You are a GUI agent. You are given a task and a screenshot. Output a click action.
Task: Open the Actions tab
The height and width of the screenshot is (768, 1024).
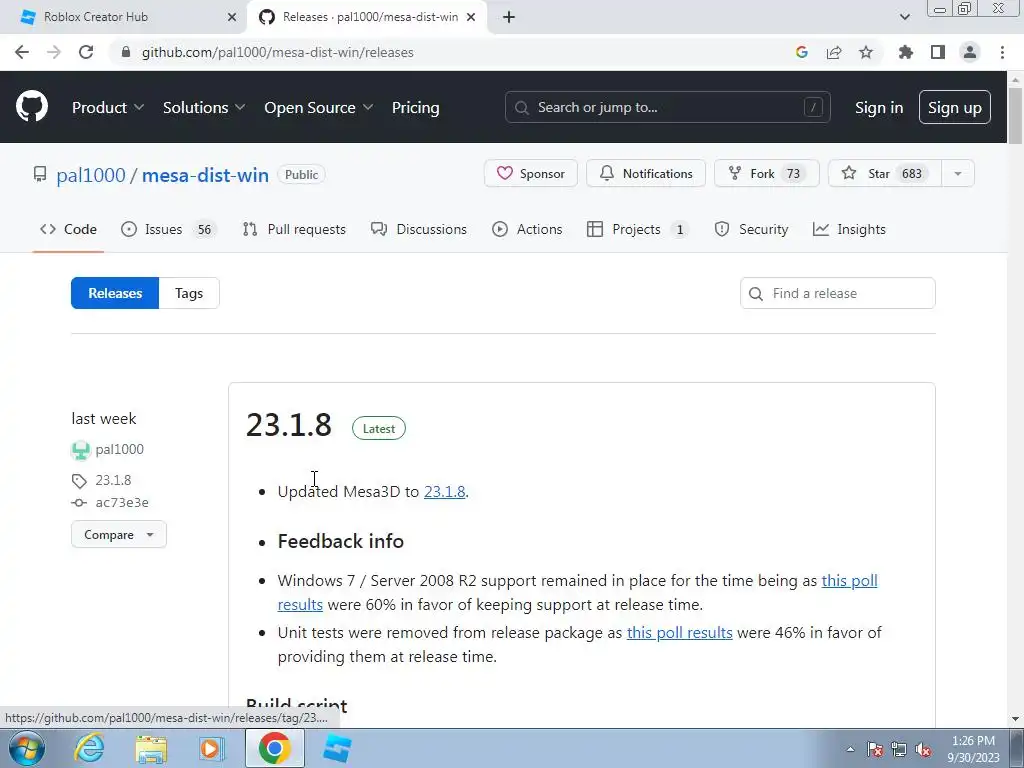click(527, 229)
